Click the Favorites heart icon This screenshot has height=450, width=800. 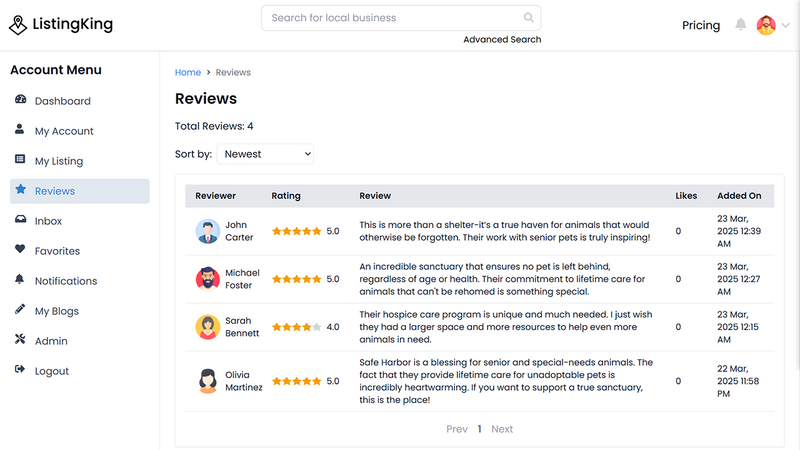pos(20,249)
